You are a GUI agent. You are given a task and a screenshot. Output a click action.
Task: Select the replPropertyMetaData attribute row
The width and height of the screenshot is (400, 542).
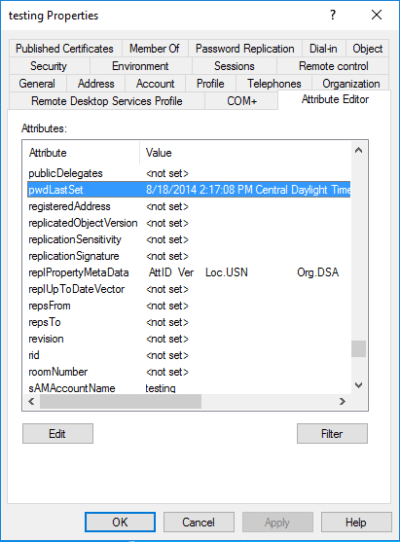[189, 272]
